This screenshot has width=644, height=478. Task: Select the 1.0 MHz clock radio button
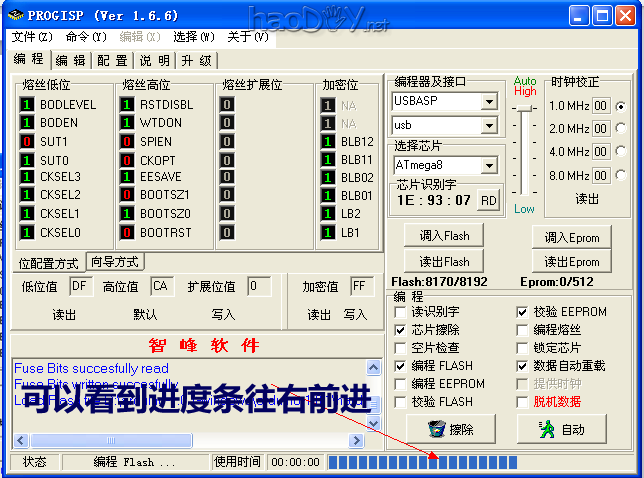[621, 106]
